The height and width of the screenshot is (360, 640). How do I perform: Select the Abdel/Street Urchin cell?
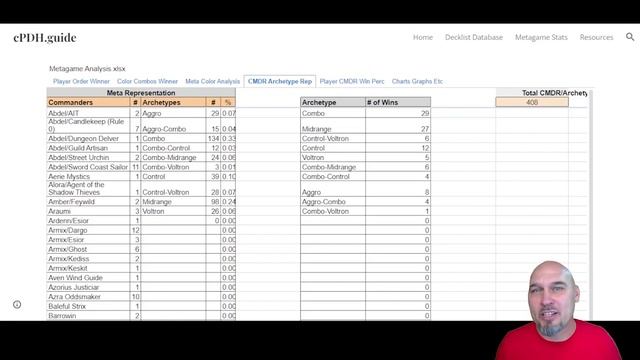(88, 157)
